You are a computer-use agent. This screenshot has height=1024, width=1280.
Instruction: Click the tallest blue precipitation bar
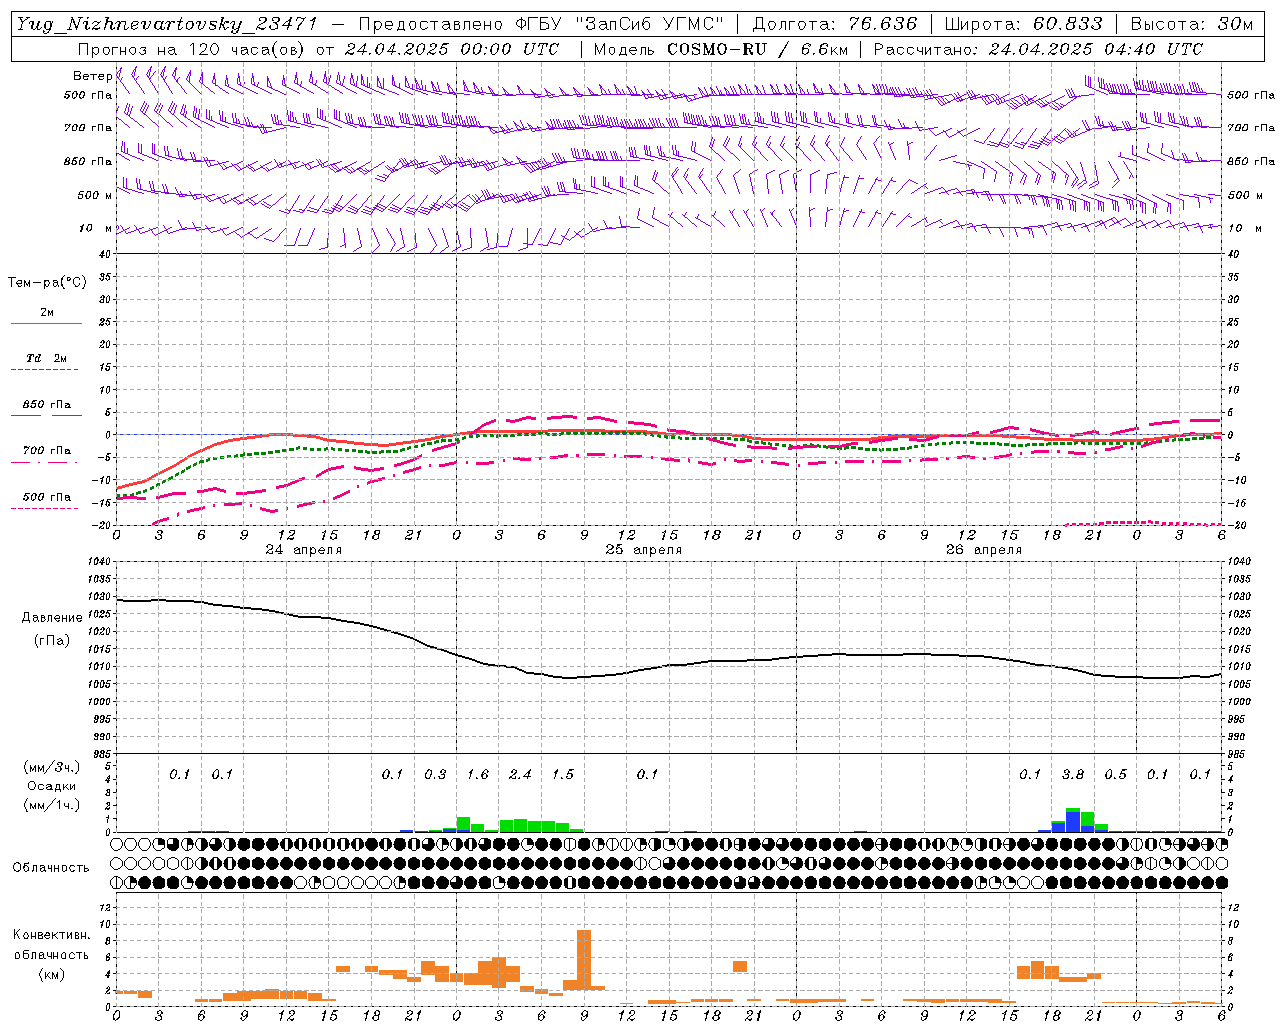click(1073, 821)
